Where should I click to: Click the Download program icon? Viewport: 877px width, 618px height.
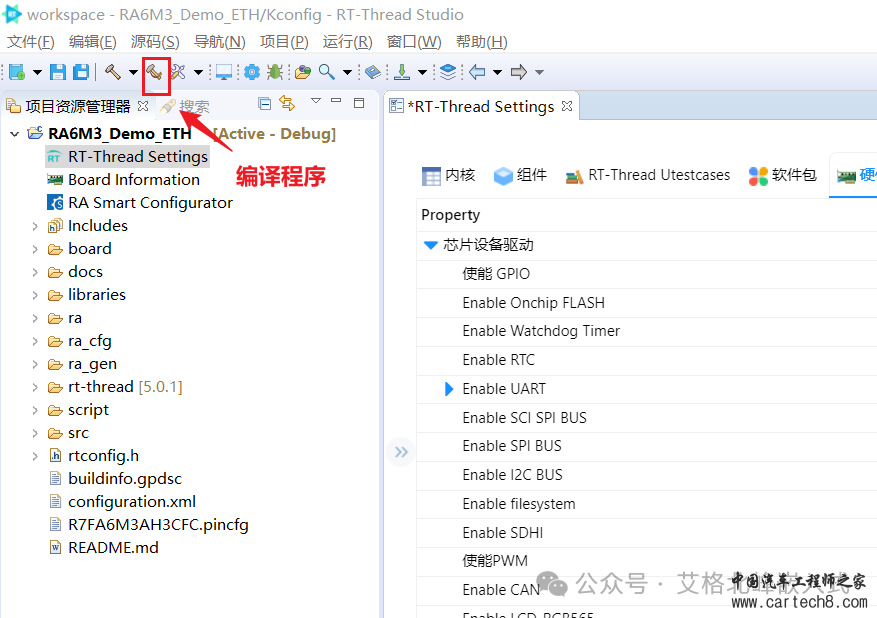click(x=402, y=72)
